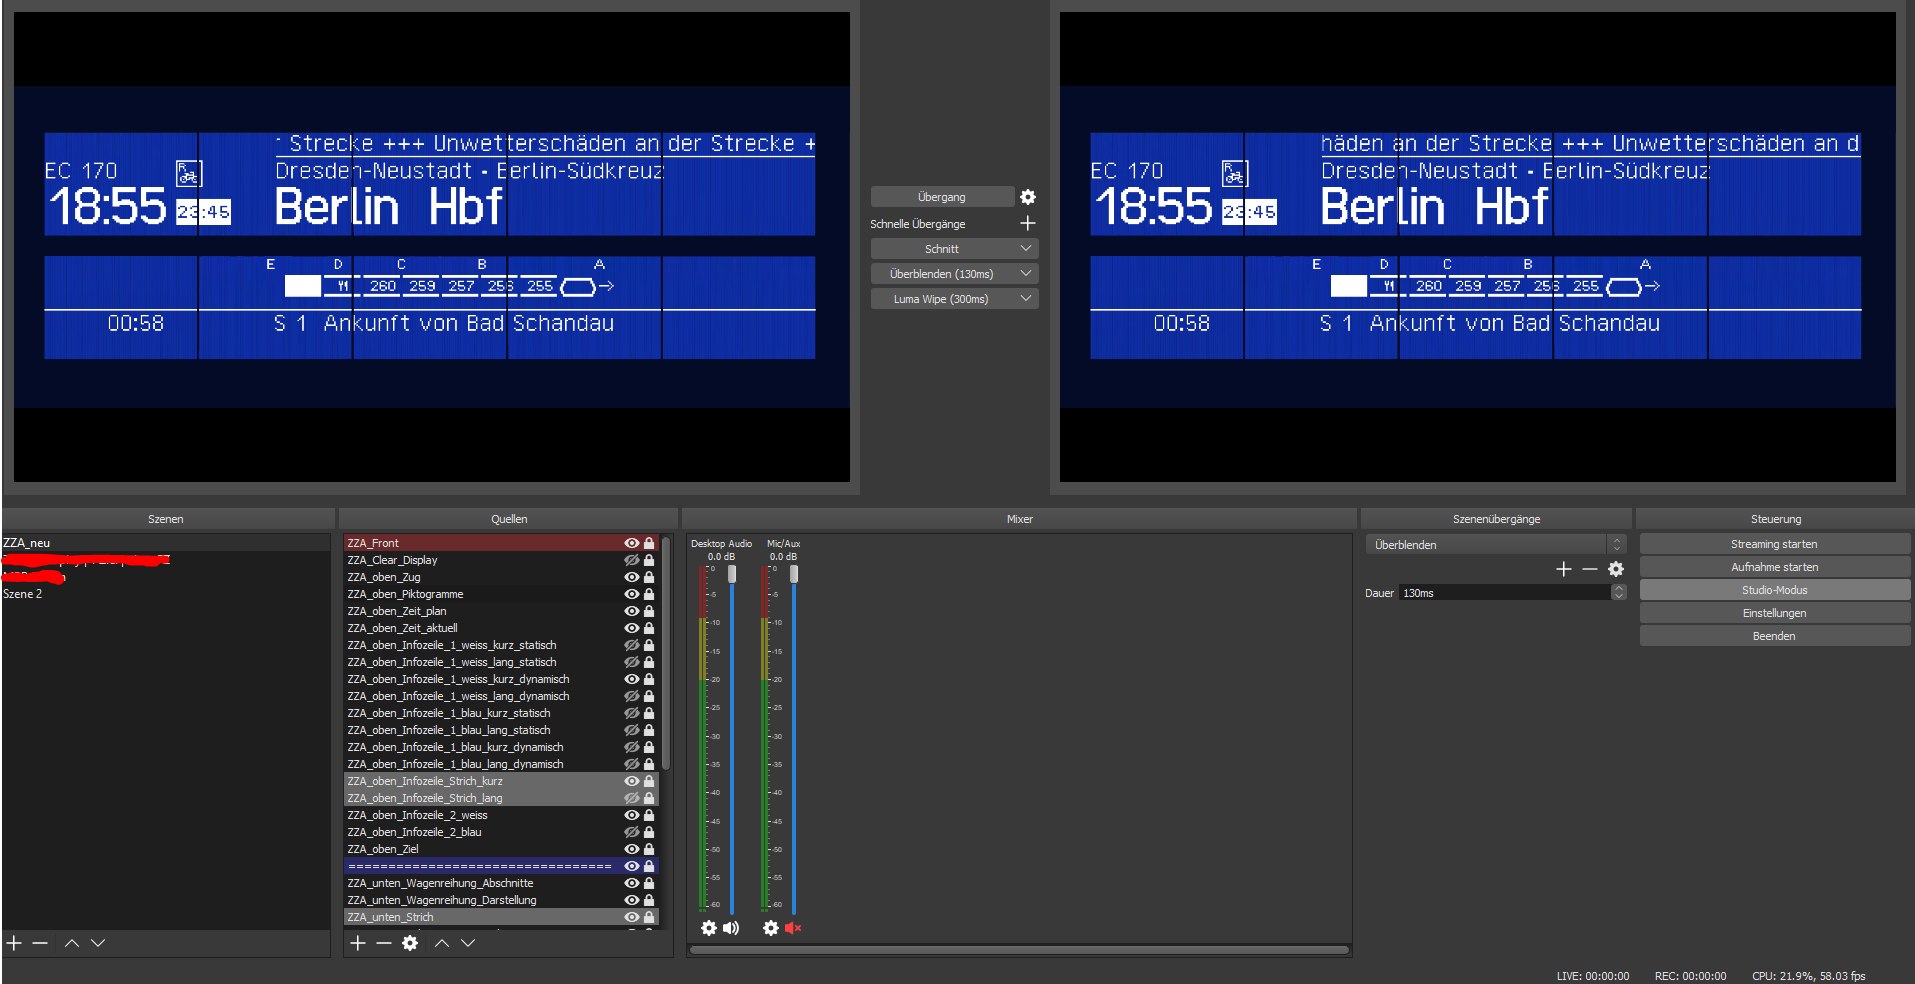The width and height of the screenshot is (1915, 984).
Task: Select the Szene 2 scene
Action: point(166,594)
